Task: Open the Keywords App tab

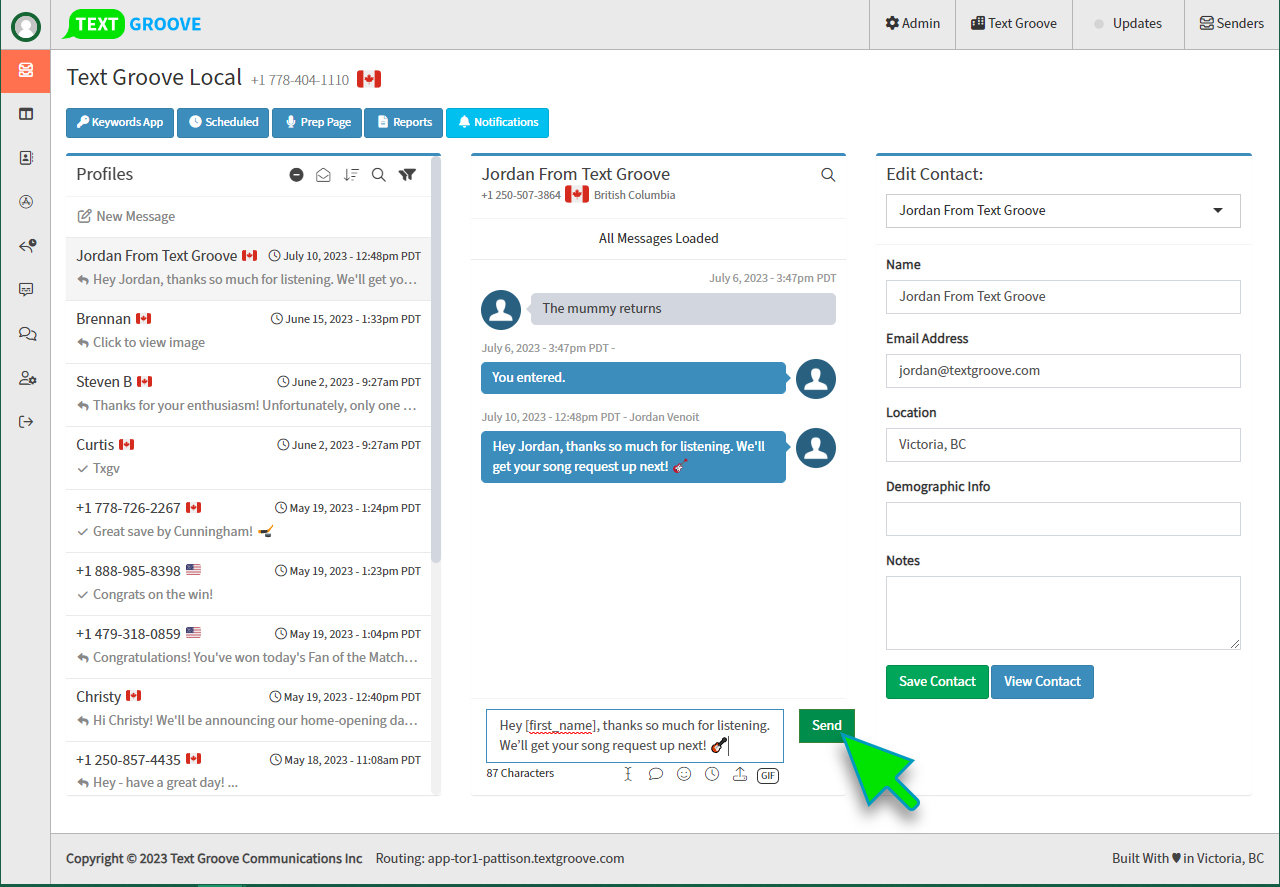Action: point(120,122)
